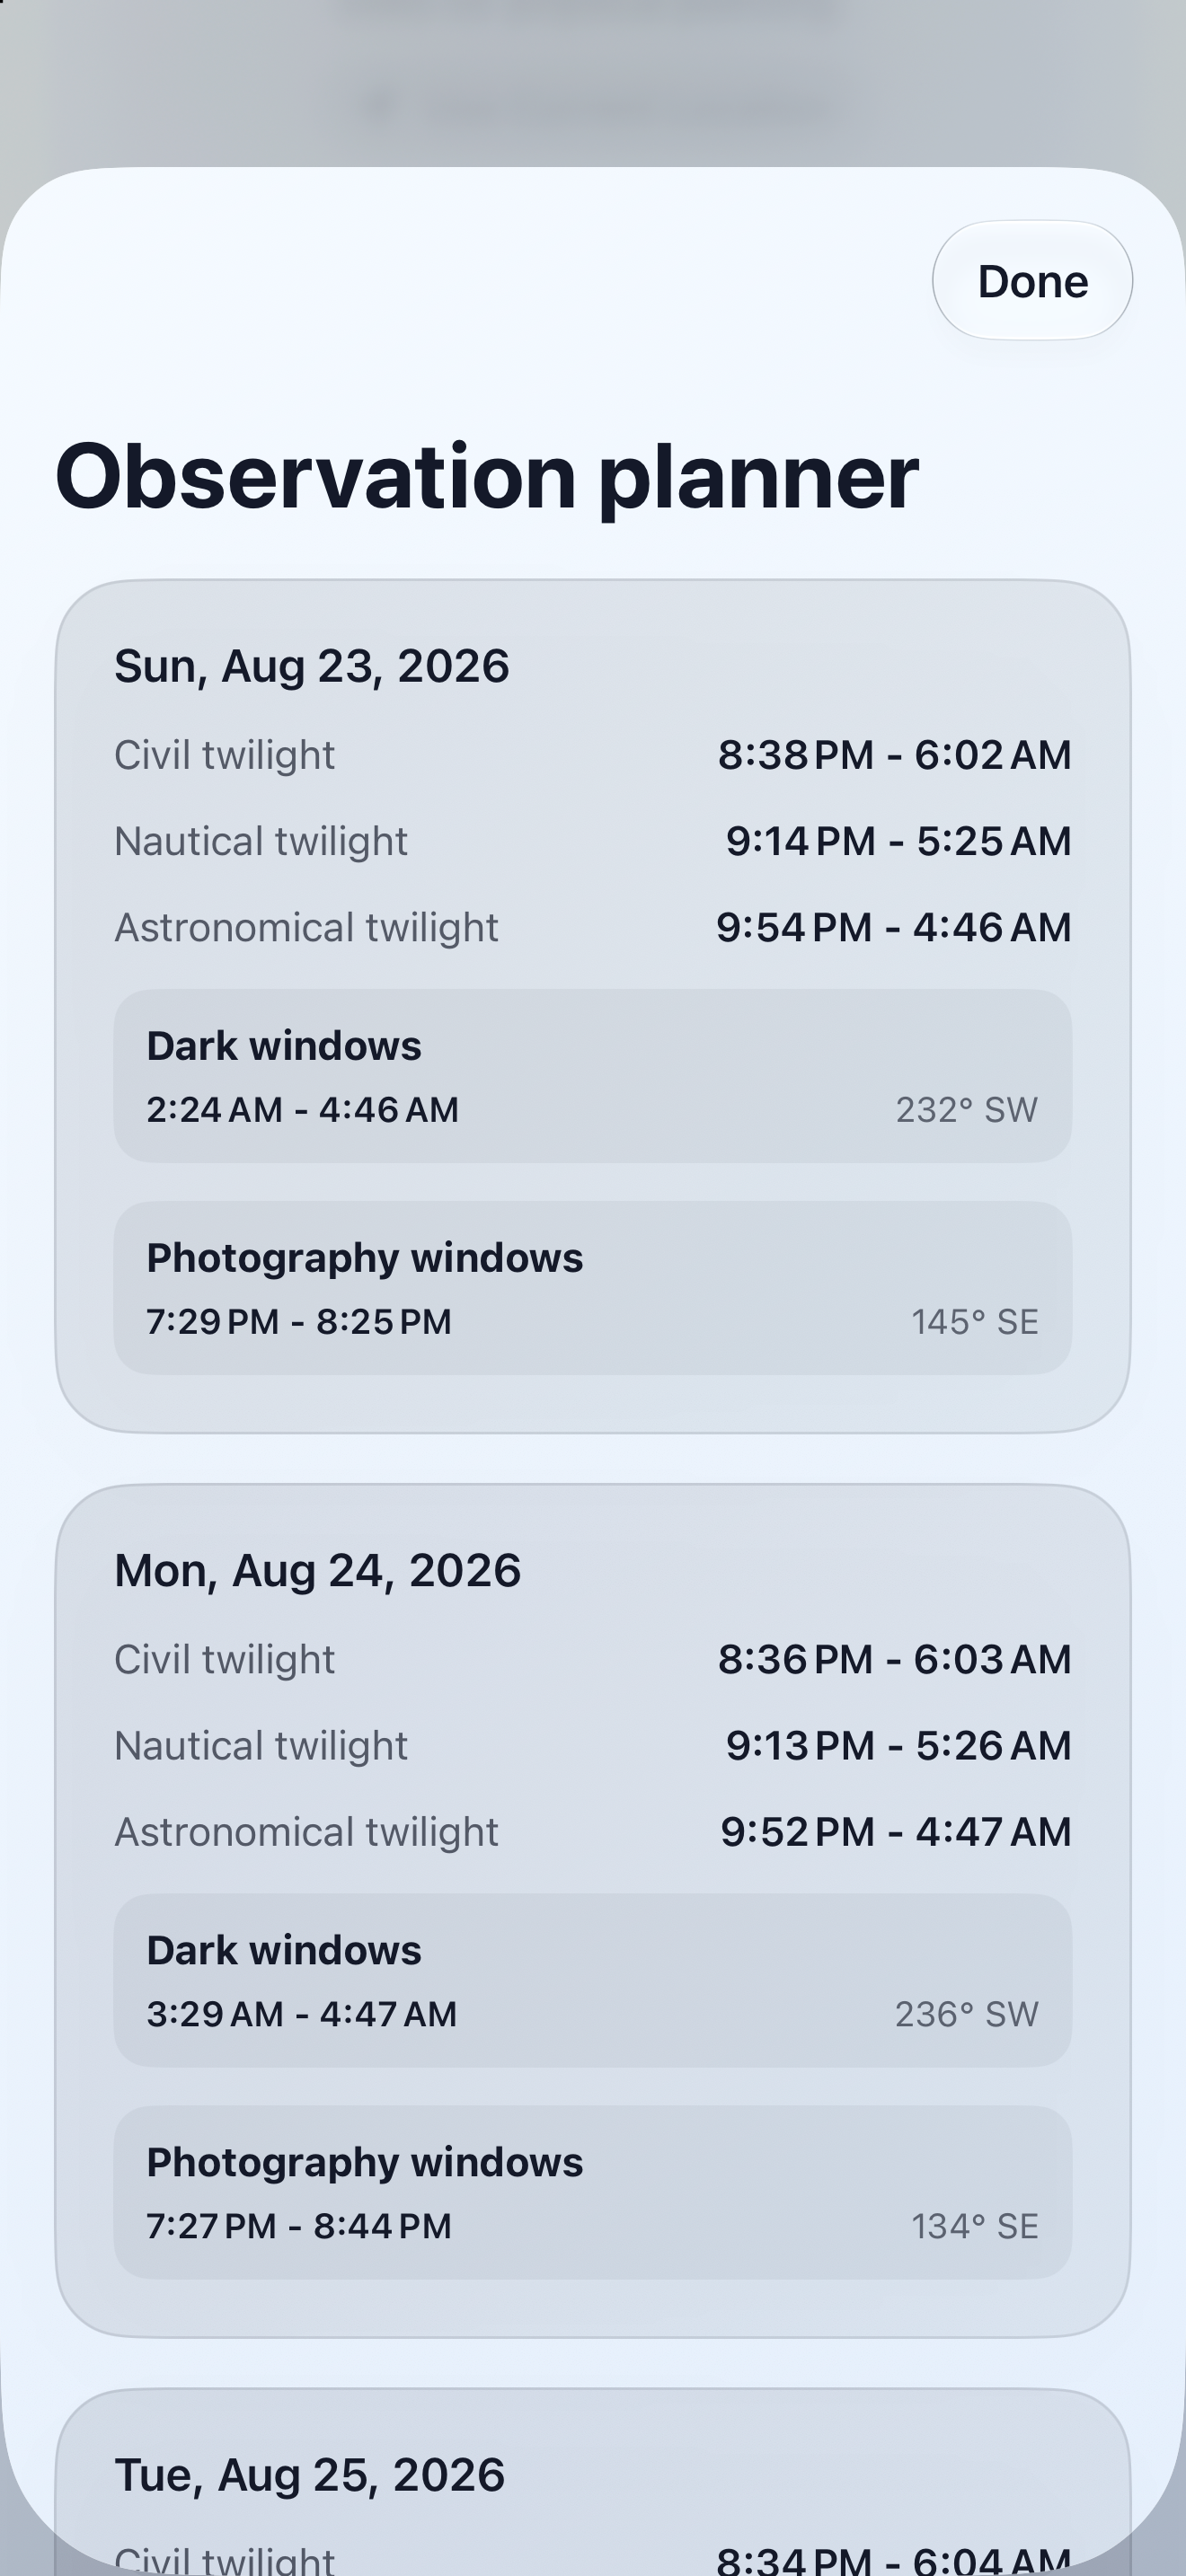Tap the 232° SW direction label
The width and height of the screenshot is (1186, 2576).
966,1110
